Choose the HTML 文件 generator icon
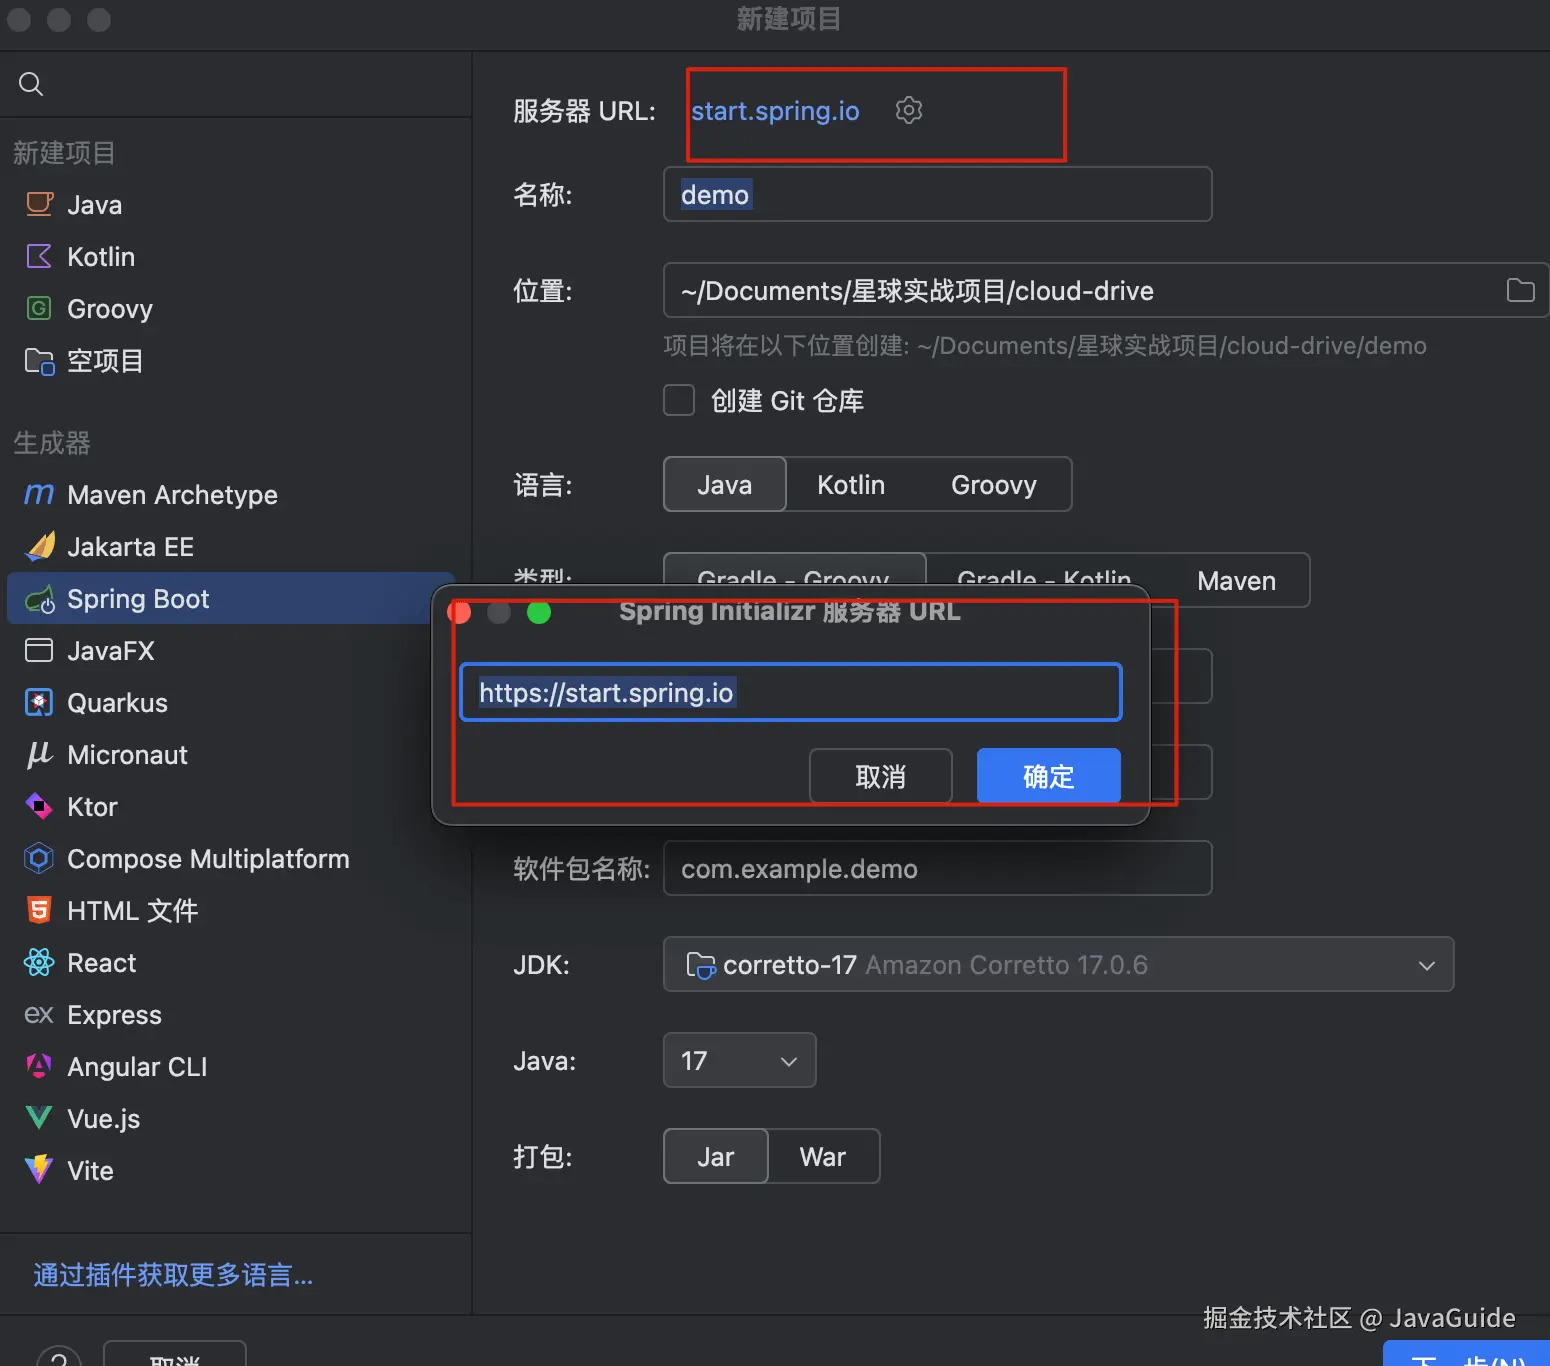This screenshot has height=1366, width=1550. pyautogui.click(x=39, y=910)
